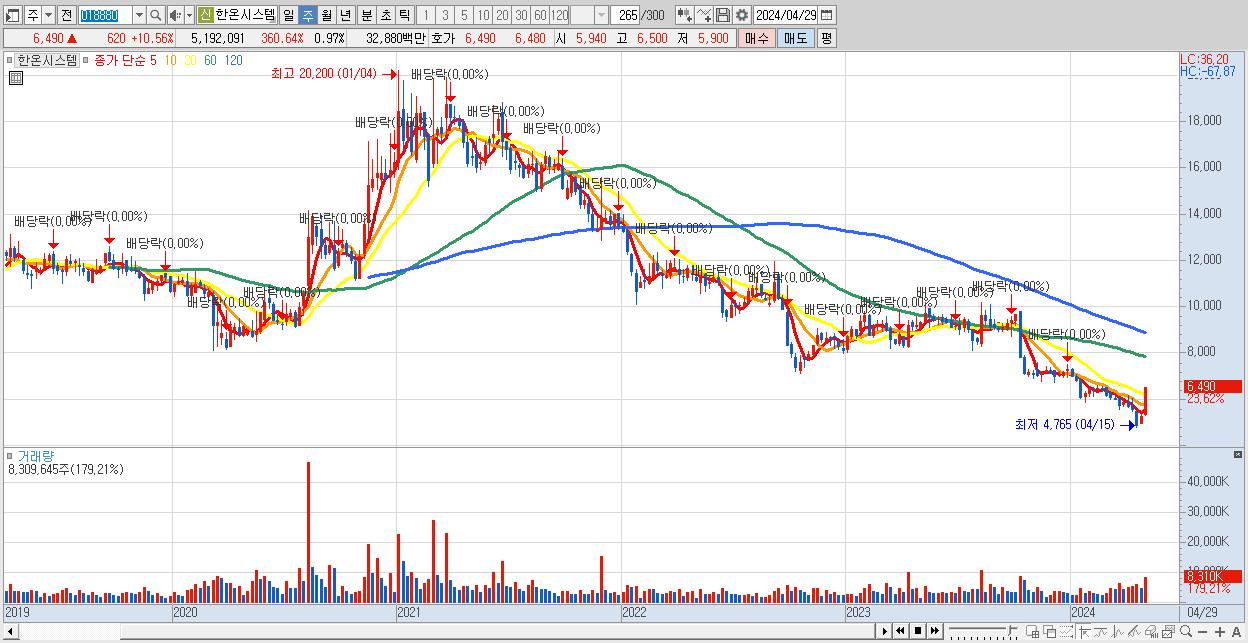
Task: Open the interval combo box after 120
Action: pos(589,15)
